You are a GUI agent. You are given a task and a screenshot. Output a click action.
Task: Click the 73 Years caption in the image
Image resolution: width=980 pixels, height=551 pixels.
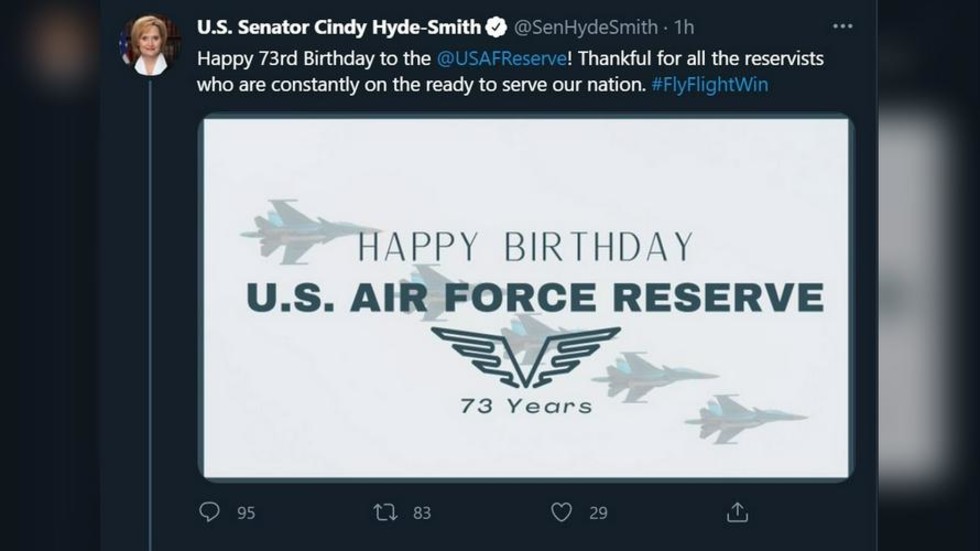coord(526,406)
